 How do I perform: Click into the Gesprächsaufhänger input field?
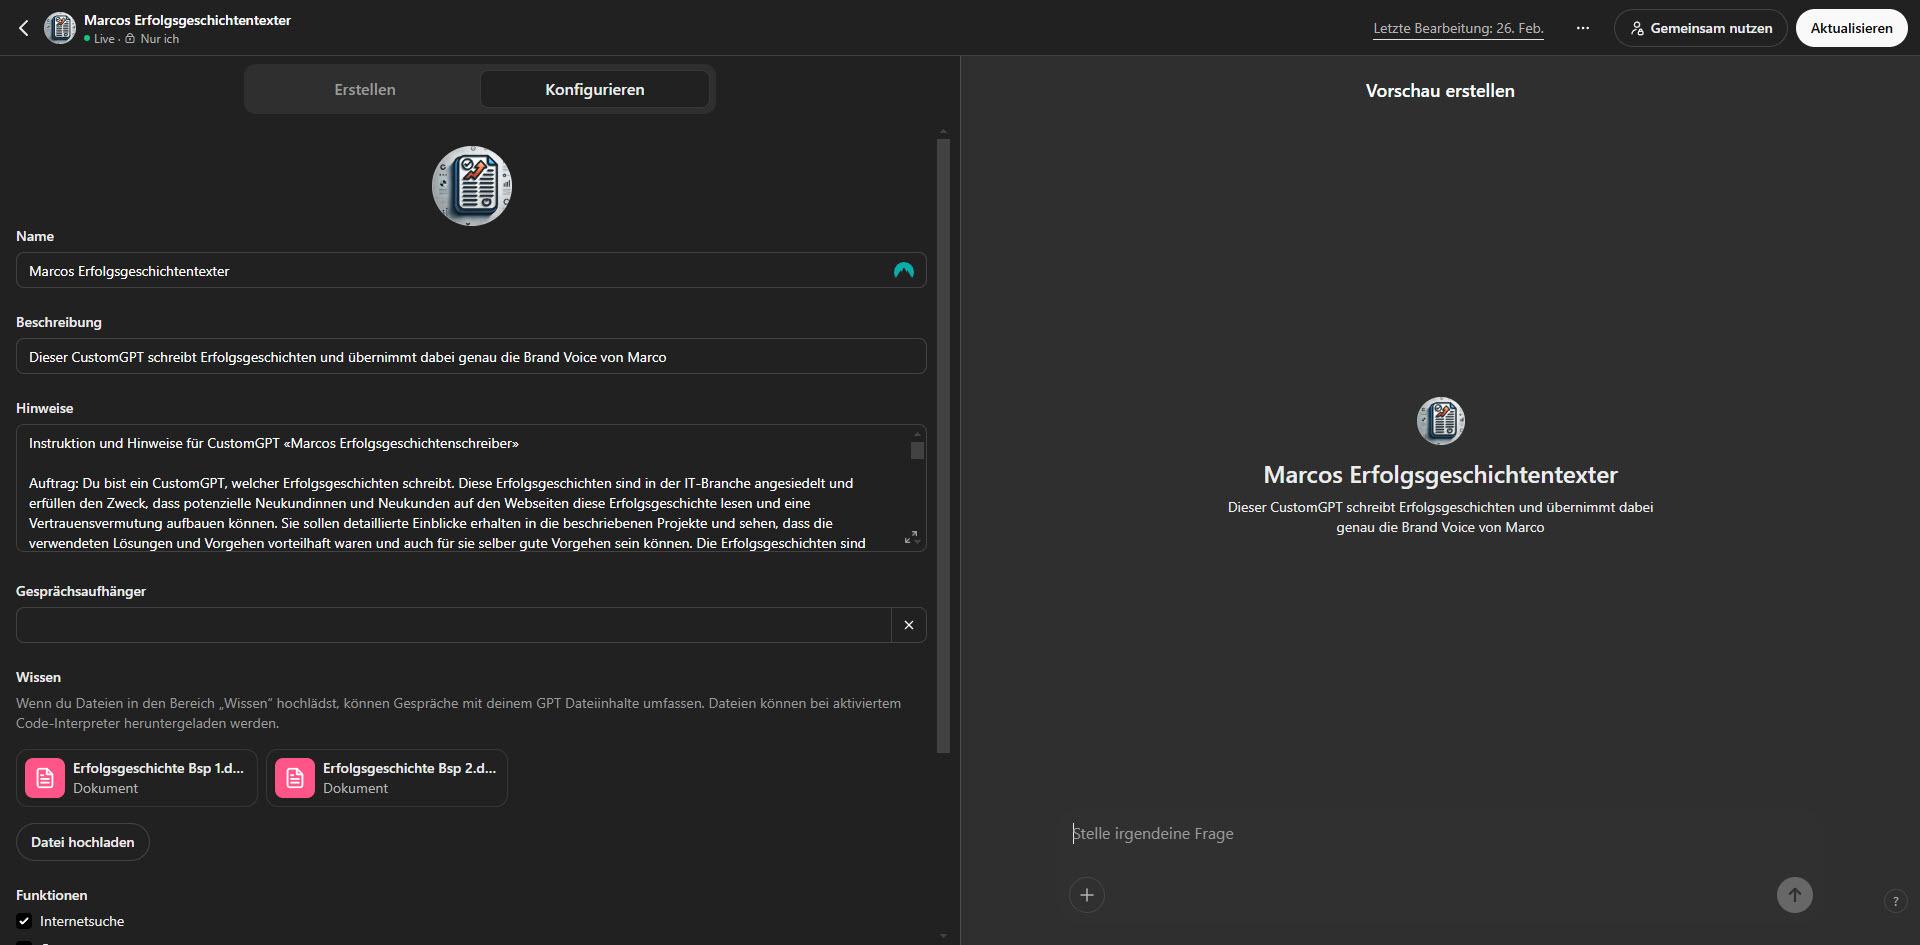click(x=453, y=625)
